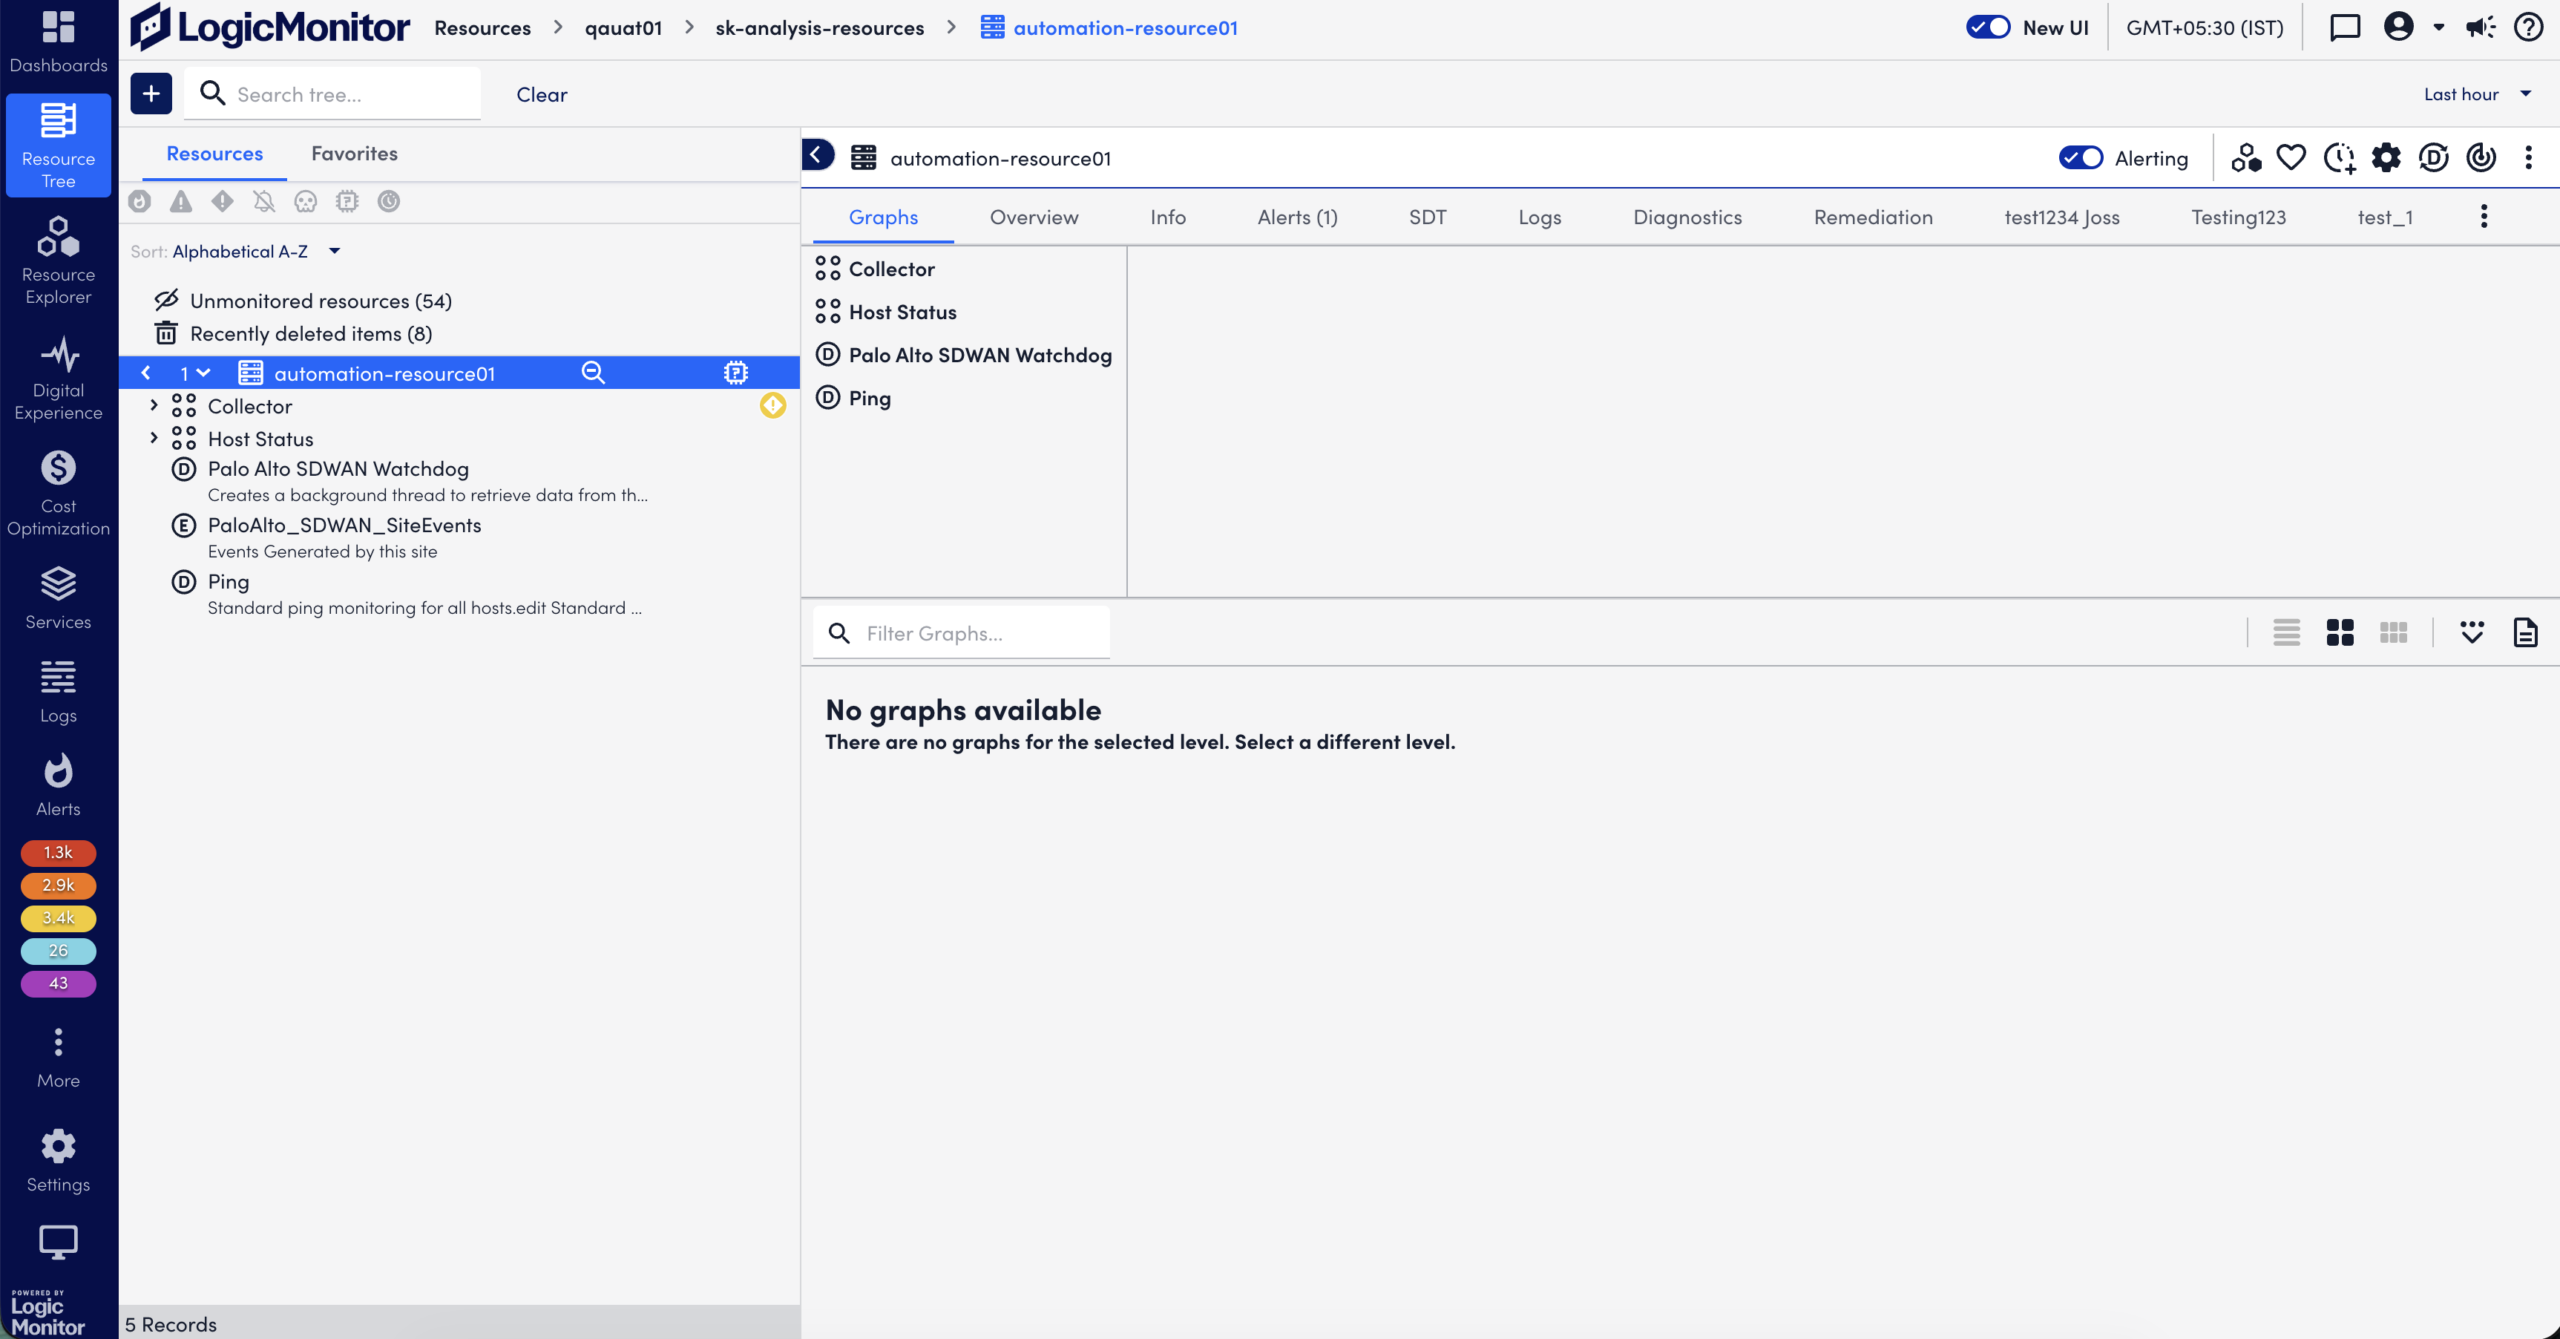Open Dashboards in left sidebar
This screenshot has height=1339, width=2560.
pyautogui.click(x=58, y=42)
